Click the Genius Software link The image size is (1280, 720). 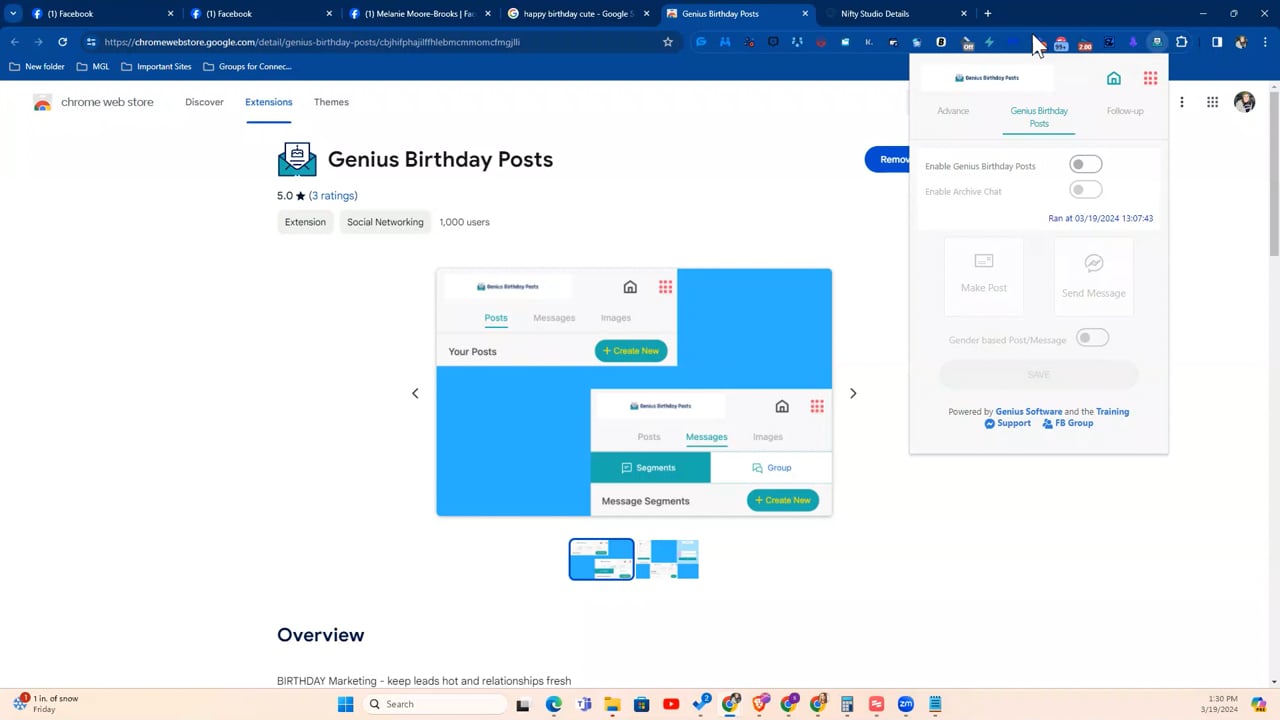1028,411
